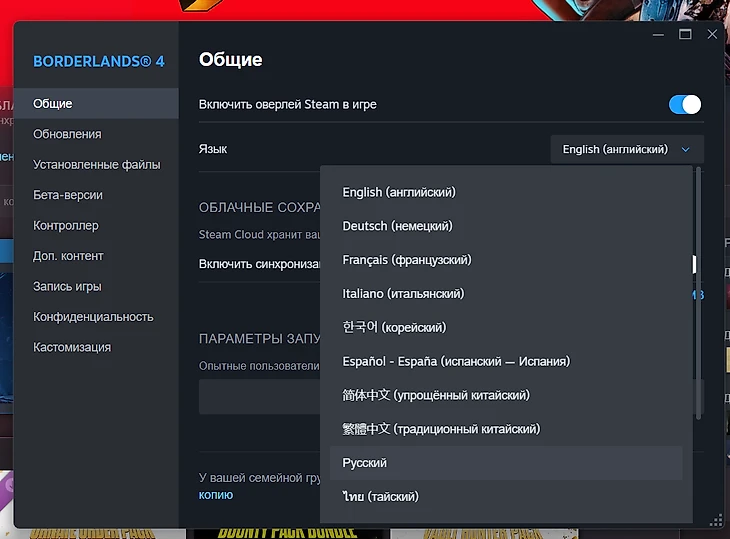Viewport: 730px width, 539px height.
Task: Choose the Korean 한국어 (корейский) option
Action: tap(394, 328)
